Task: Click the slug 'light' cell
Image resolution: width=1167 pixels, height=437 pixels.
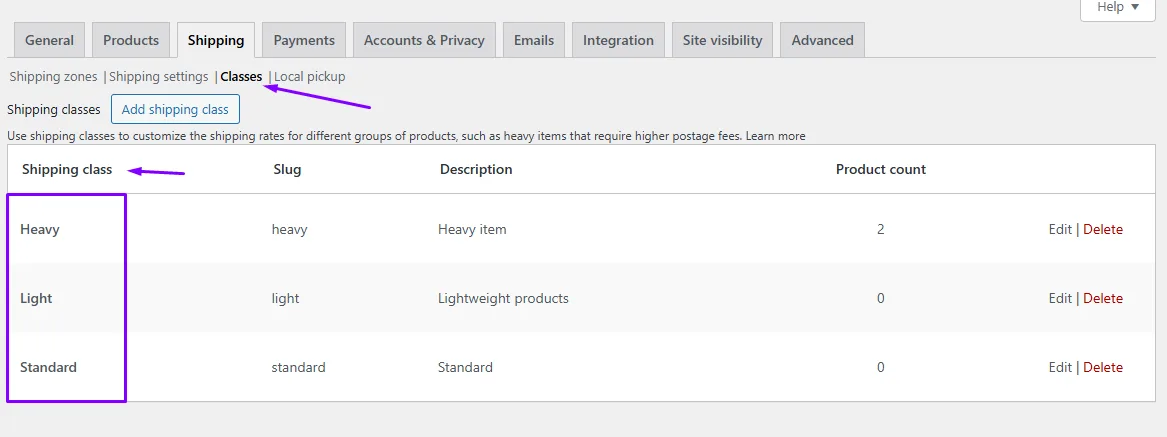Action: [x=286, y=299]
